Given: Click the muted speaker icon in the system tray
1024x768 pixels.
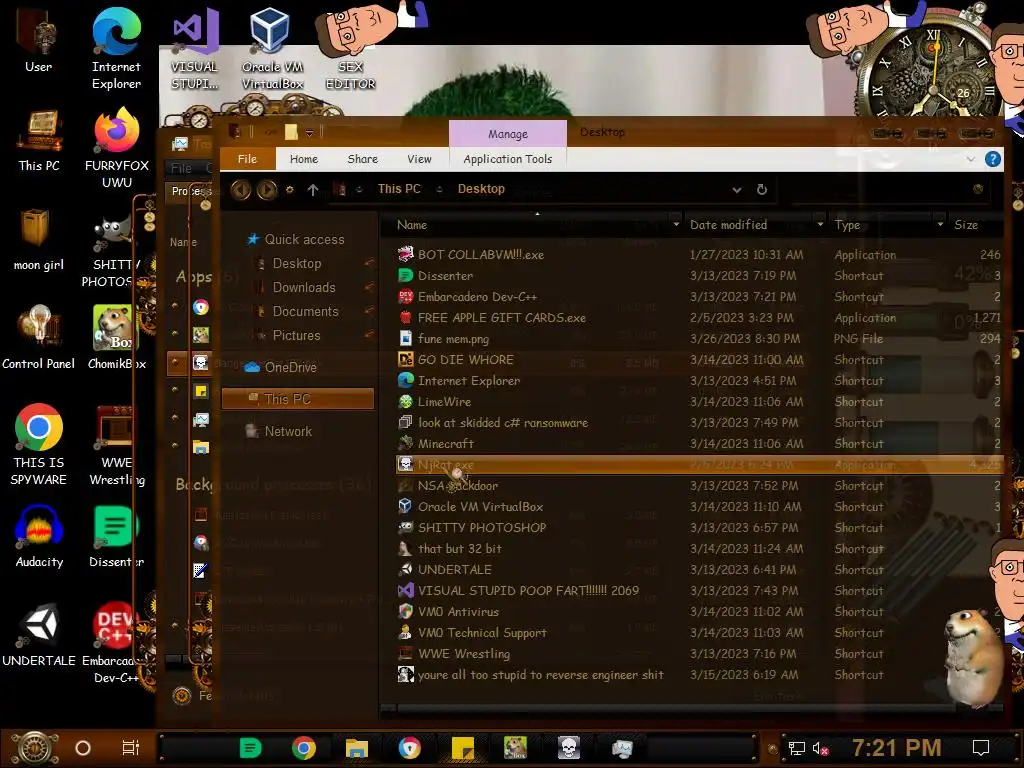Looking at the screenshot, I should 820,748.
